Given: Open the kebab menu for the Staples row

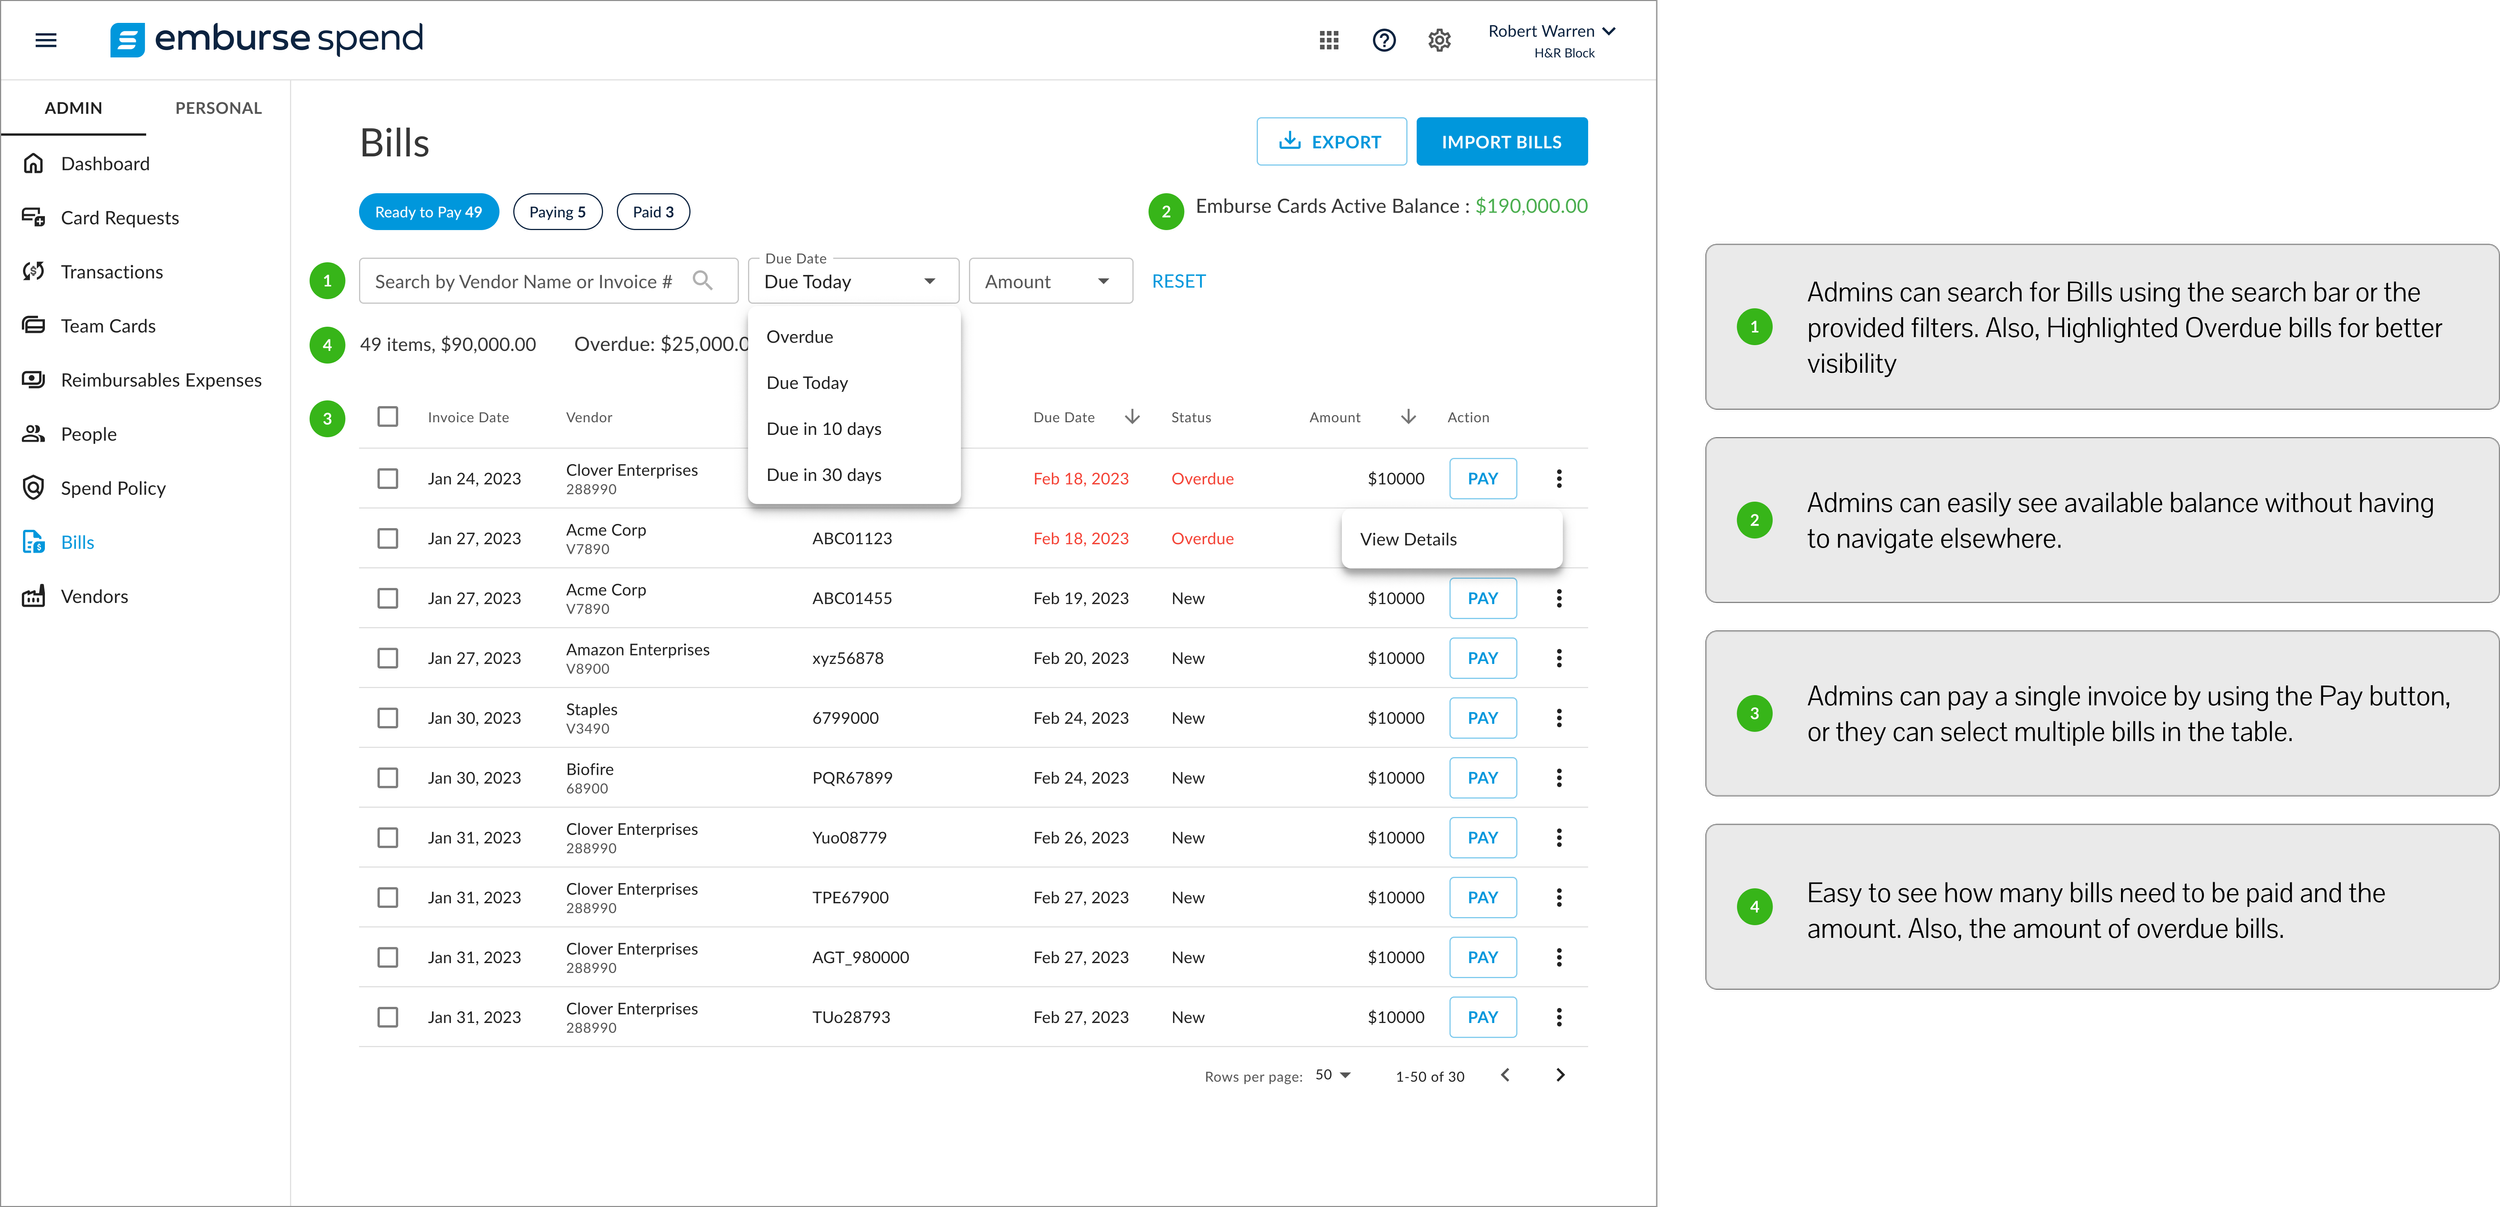Looking at the screenshot, I should tap(1558, 718).
